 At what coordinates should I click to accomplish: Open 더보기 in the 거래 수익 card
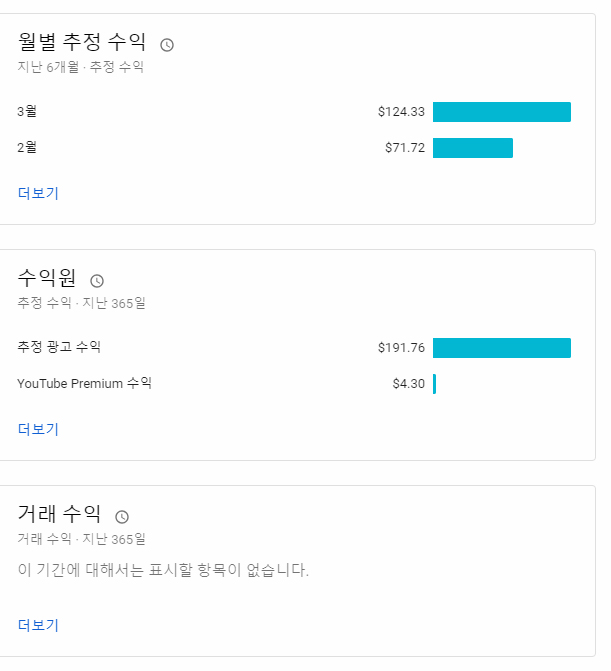tap(38, 625)
